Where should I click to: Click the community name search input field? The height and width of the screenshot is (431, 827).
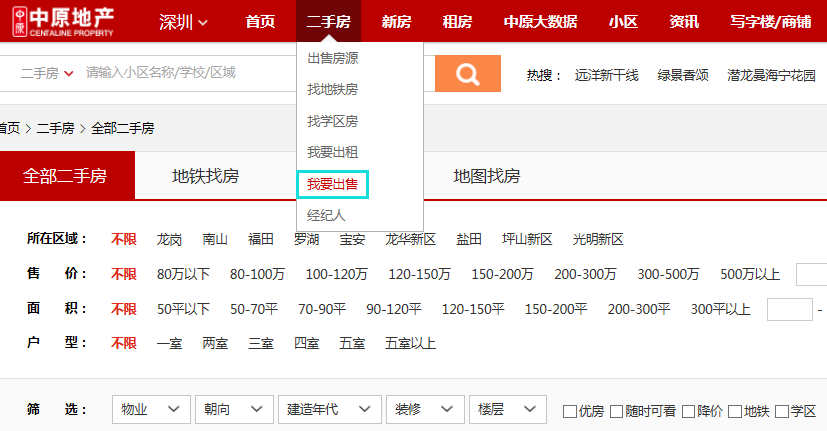250,73
